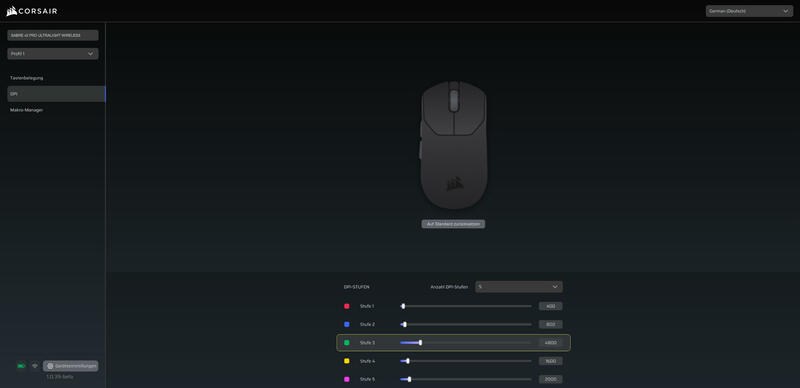Click the DPI-STUFEN heading
Viewport: 800px width, 388px height.
coord(356,287)
